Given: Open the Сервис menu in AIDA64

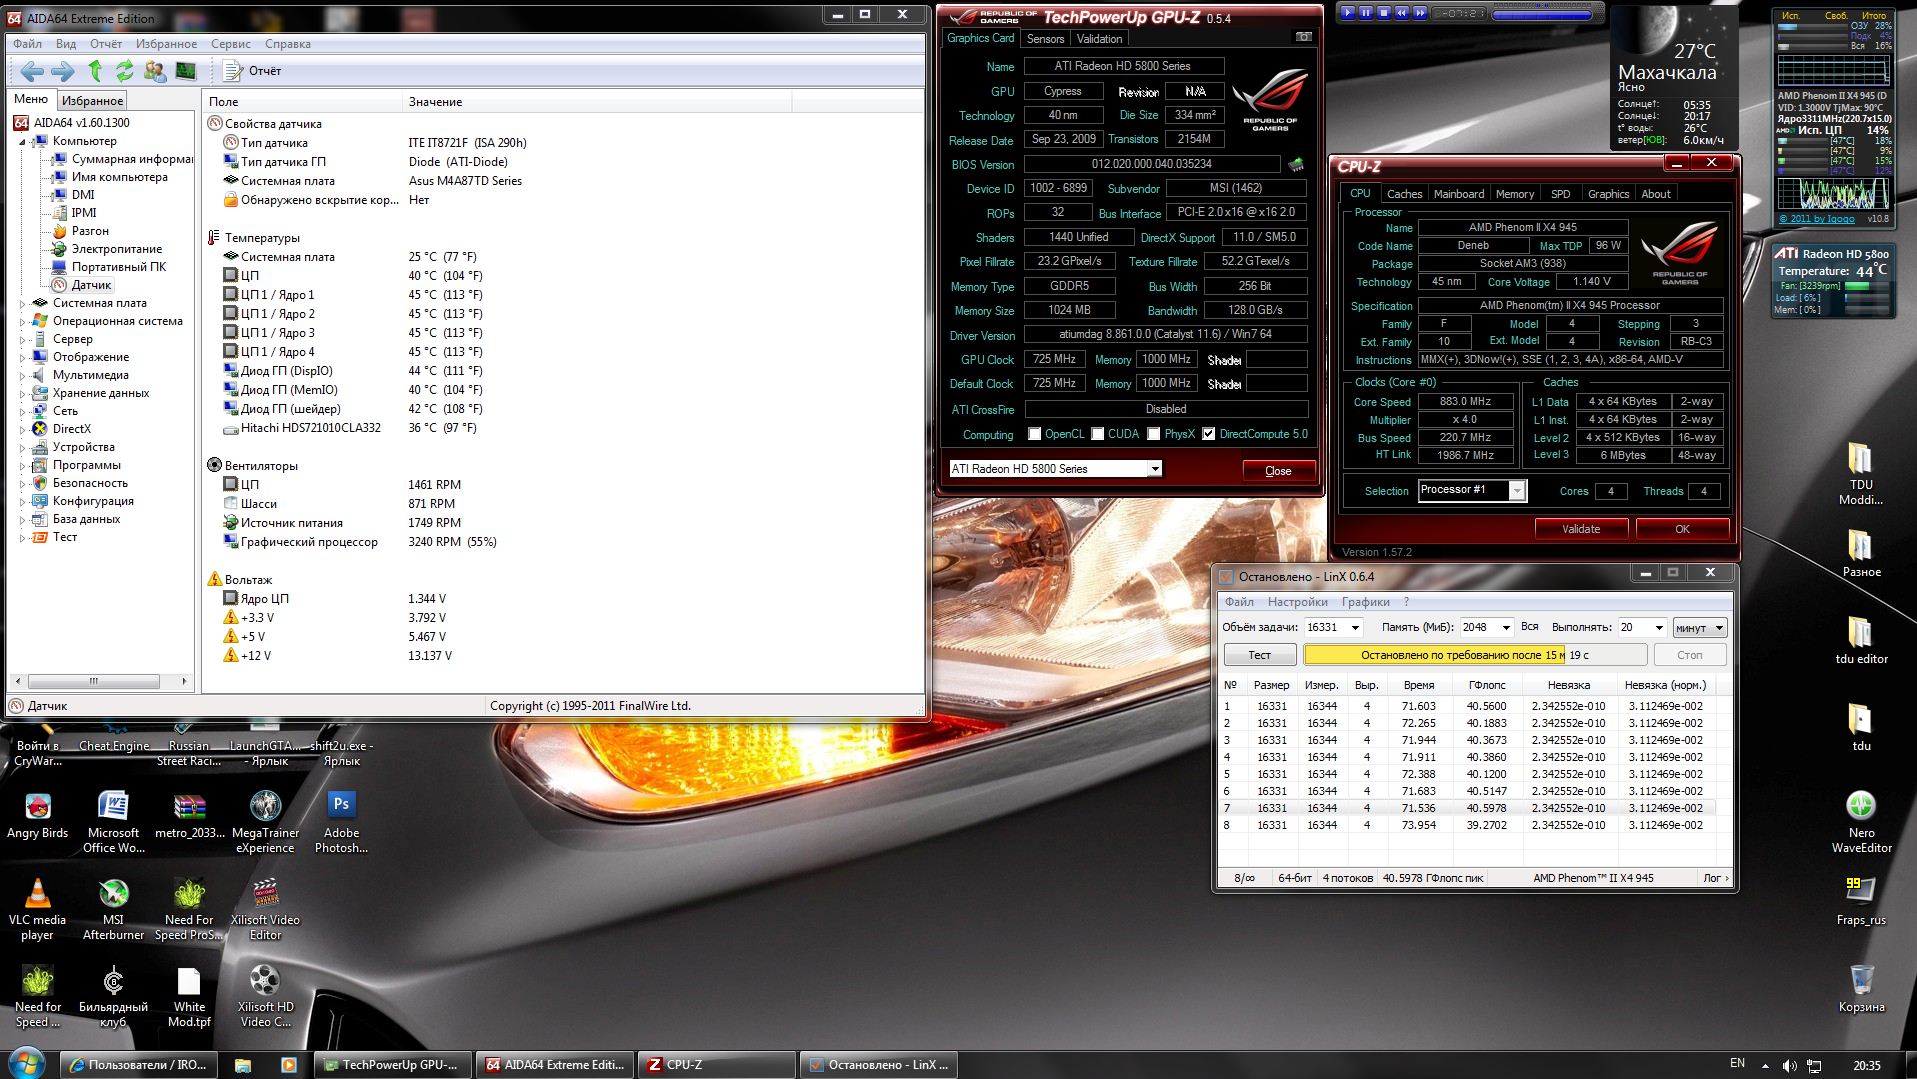Looking at the screenshot, I should [x=230, y=44].
